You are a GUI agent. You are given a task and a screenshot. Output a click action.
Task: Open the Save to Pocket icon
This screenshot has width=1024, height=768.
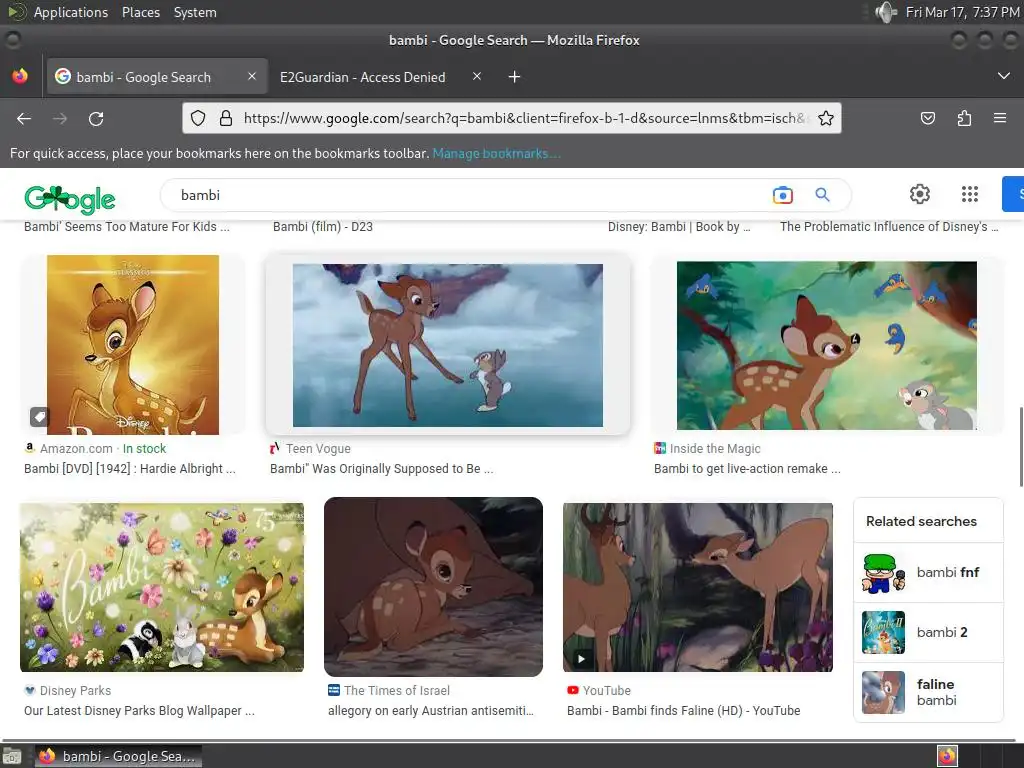pos(927,118)
